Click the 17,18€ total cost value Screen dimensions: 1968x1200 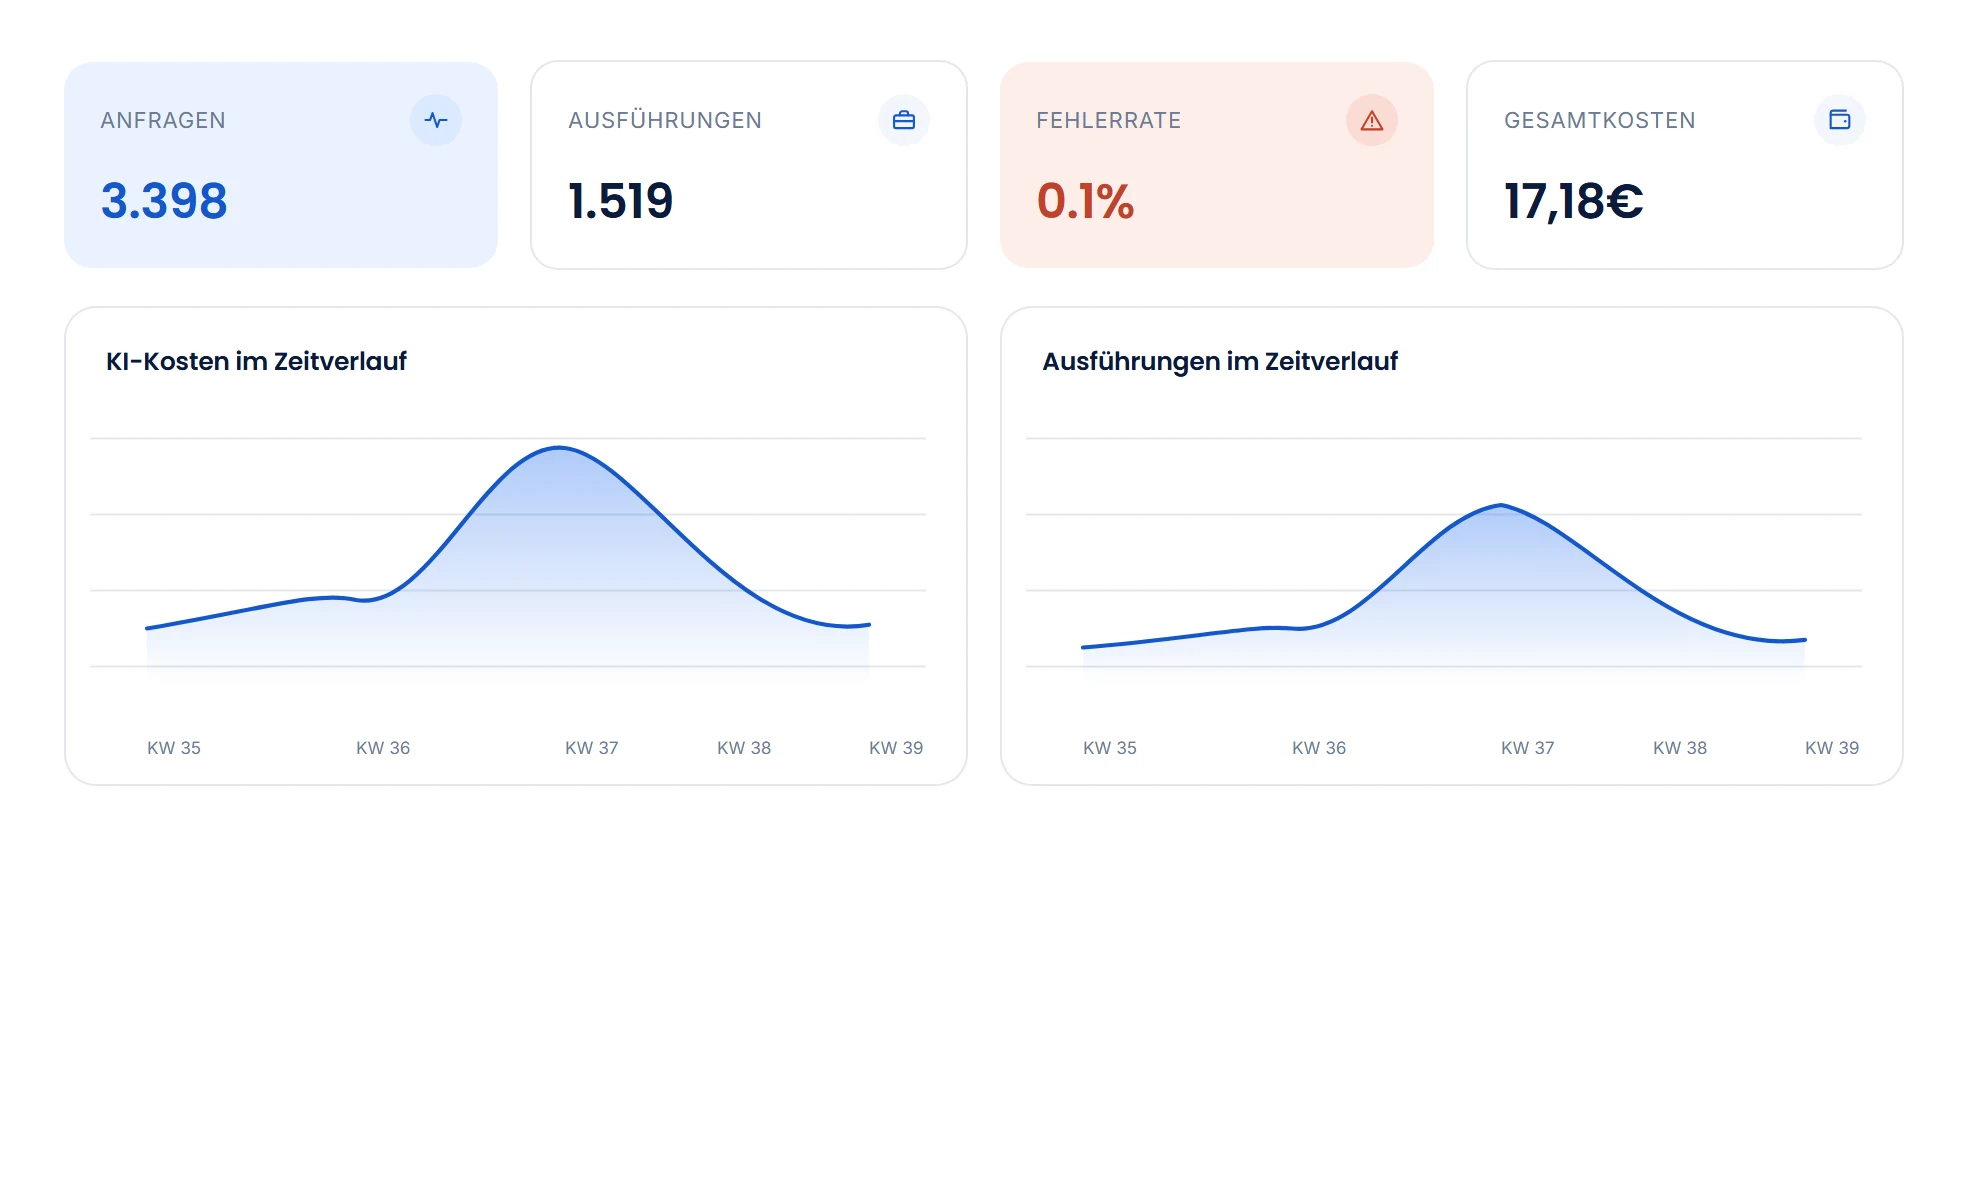[x=1573, y=201]
